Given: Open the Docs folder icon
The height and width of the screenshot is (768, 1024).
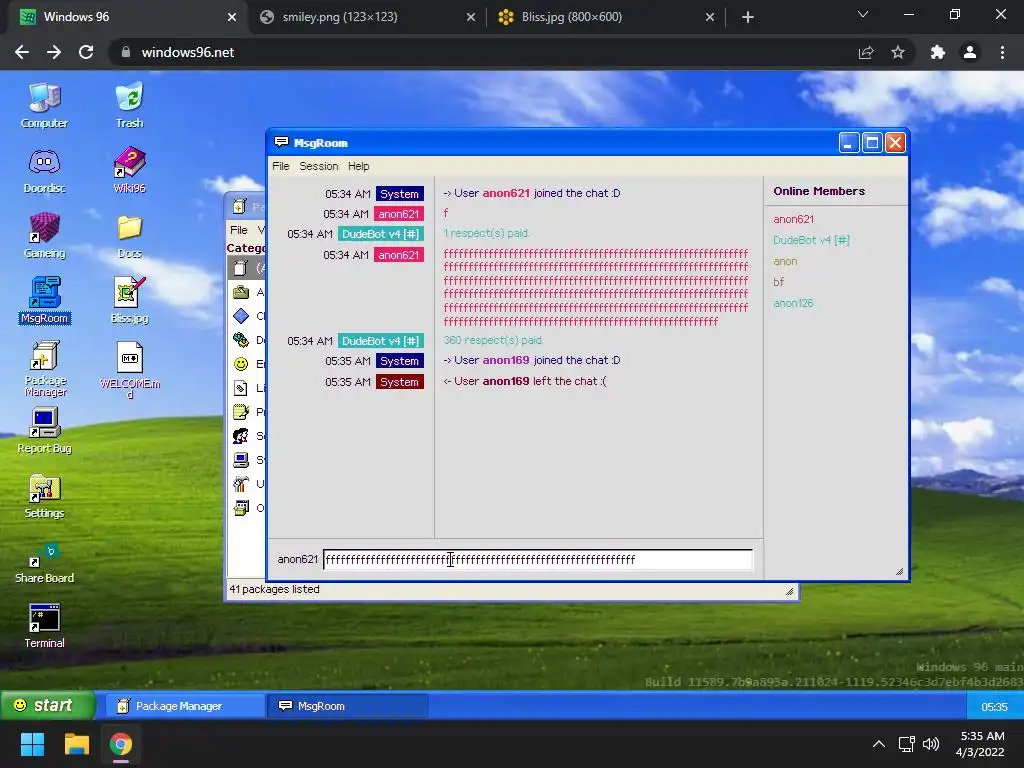Looking at the screenshot, I should point(129,235).
